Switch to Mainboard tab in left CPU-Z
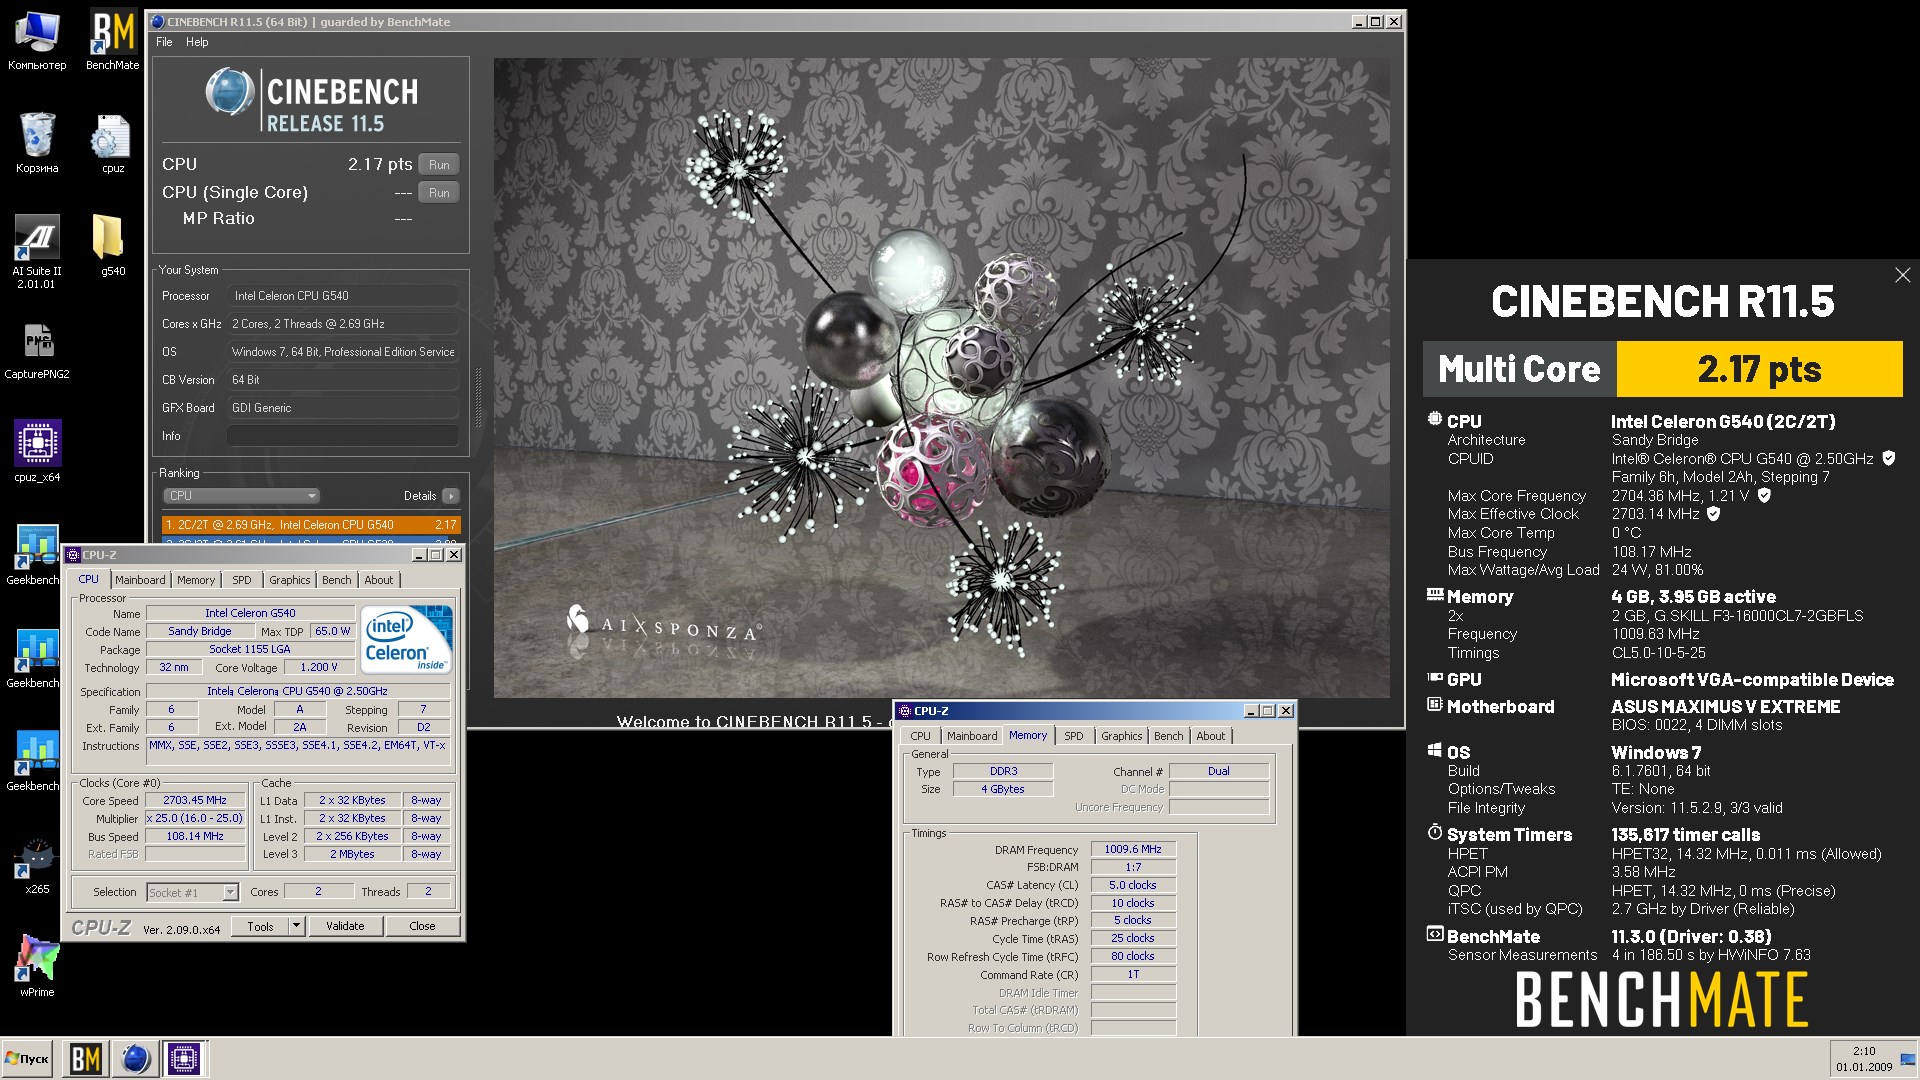 [x=140, y=580]
